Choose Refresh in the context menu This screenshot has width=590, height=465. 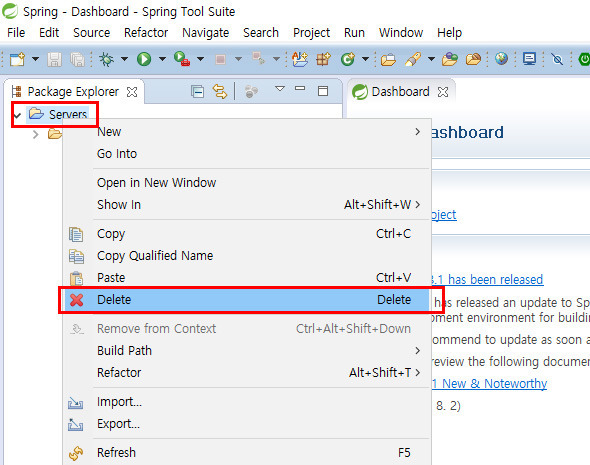click(x=247, y=453)
